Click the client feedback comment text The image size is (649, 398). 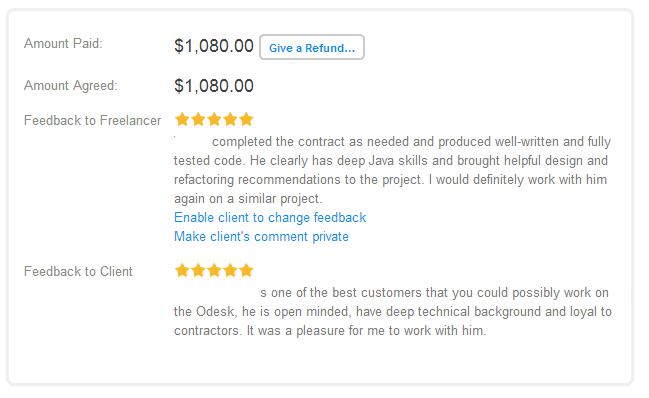point(392,312)
